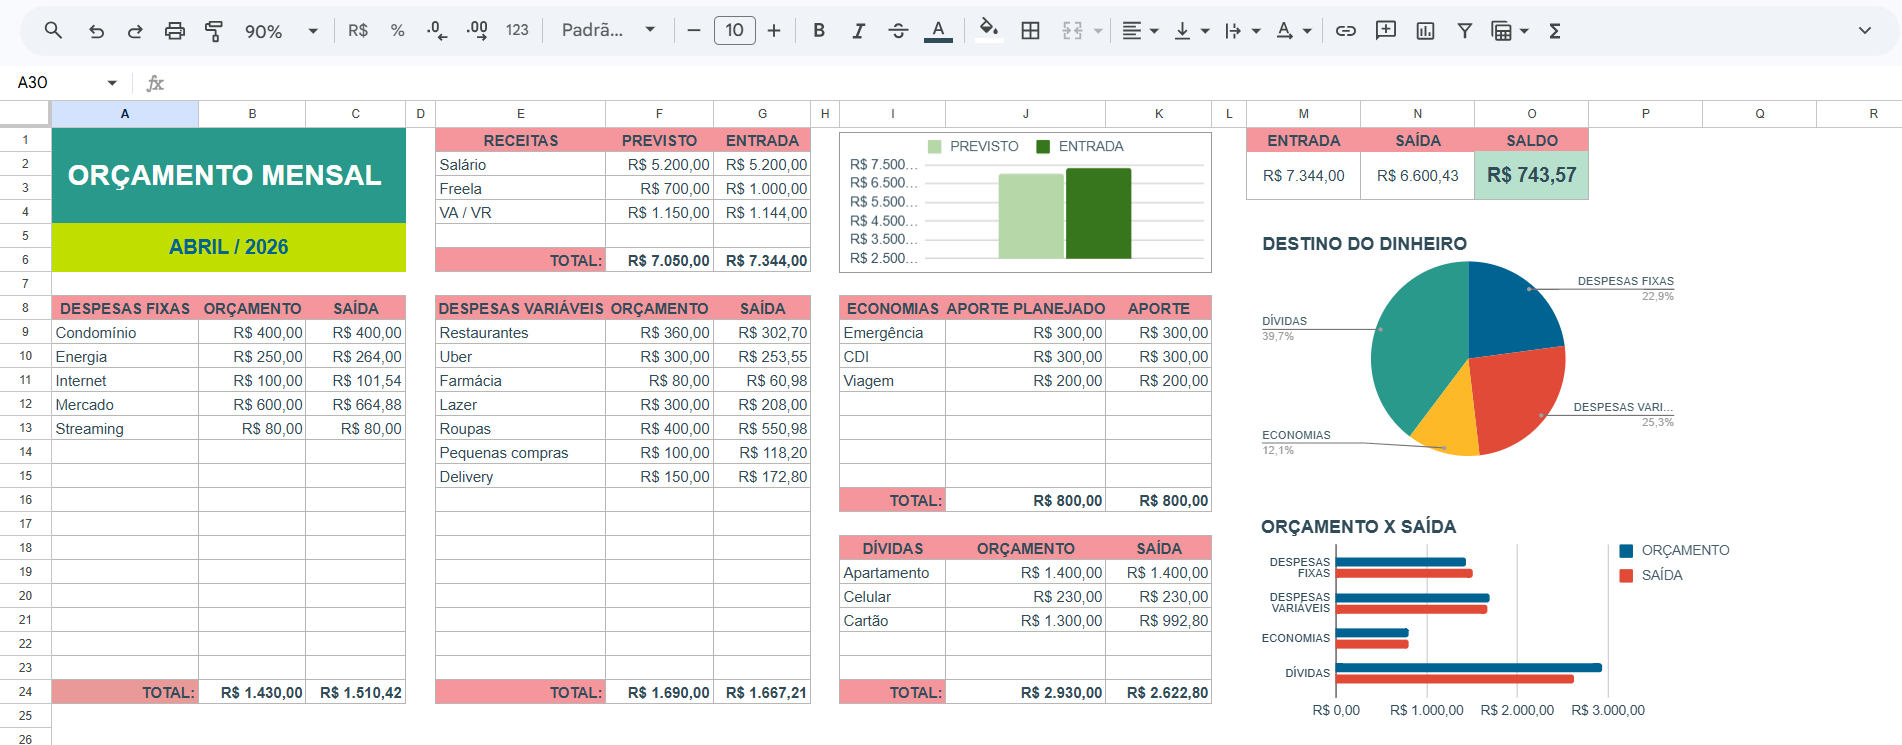
Task: Increase decimal places
Action: pyautogui.click(x=477, y=31)
